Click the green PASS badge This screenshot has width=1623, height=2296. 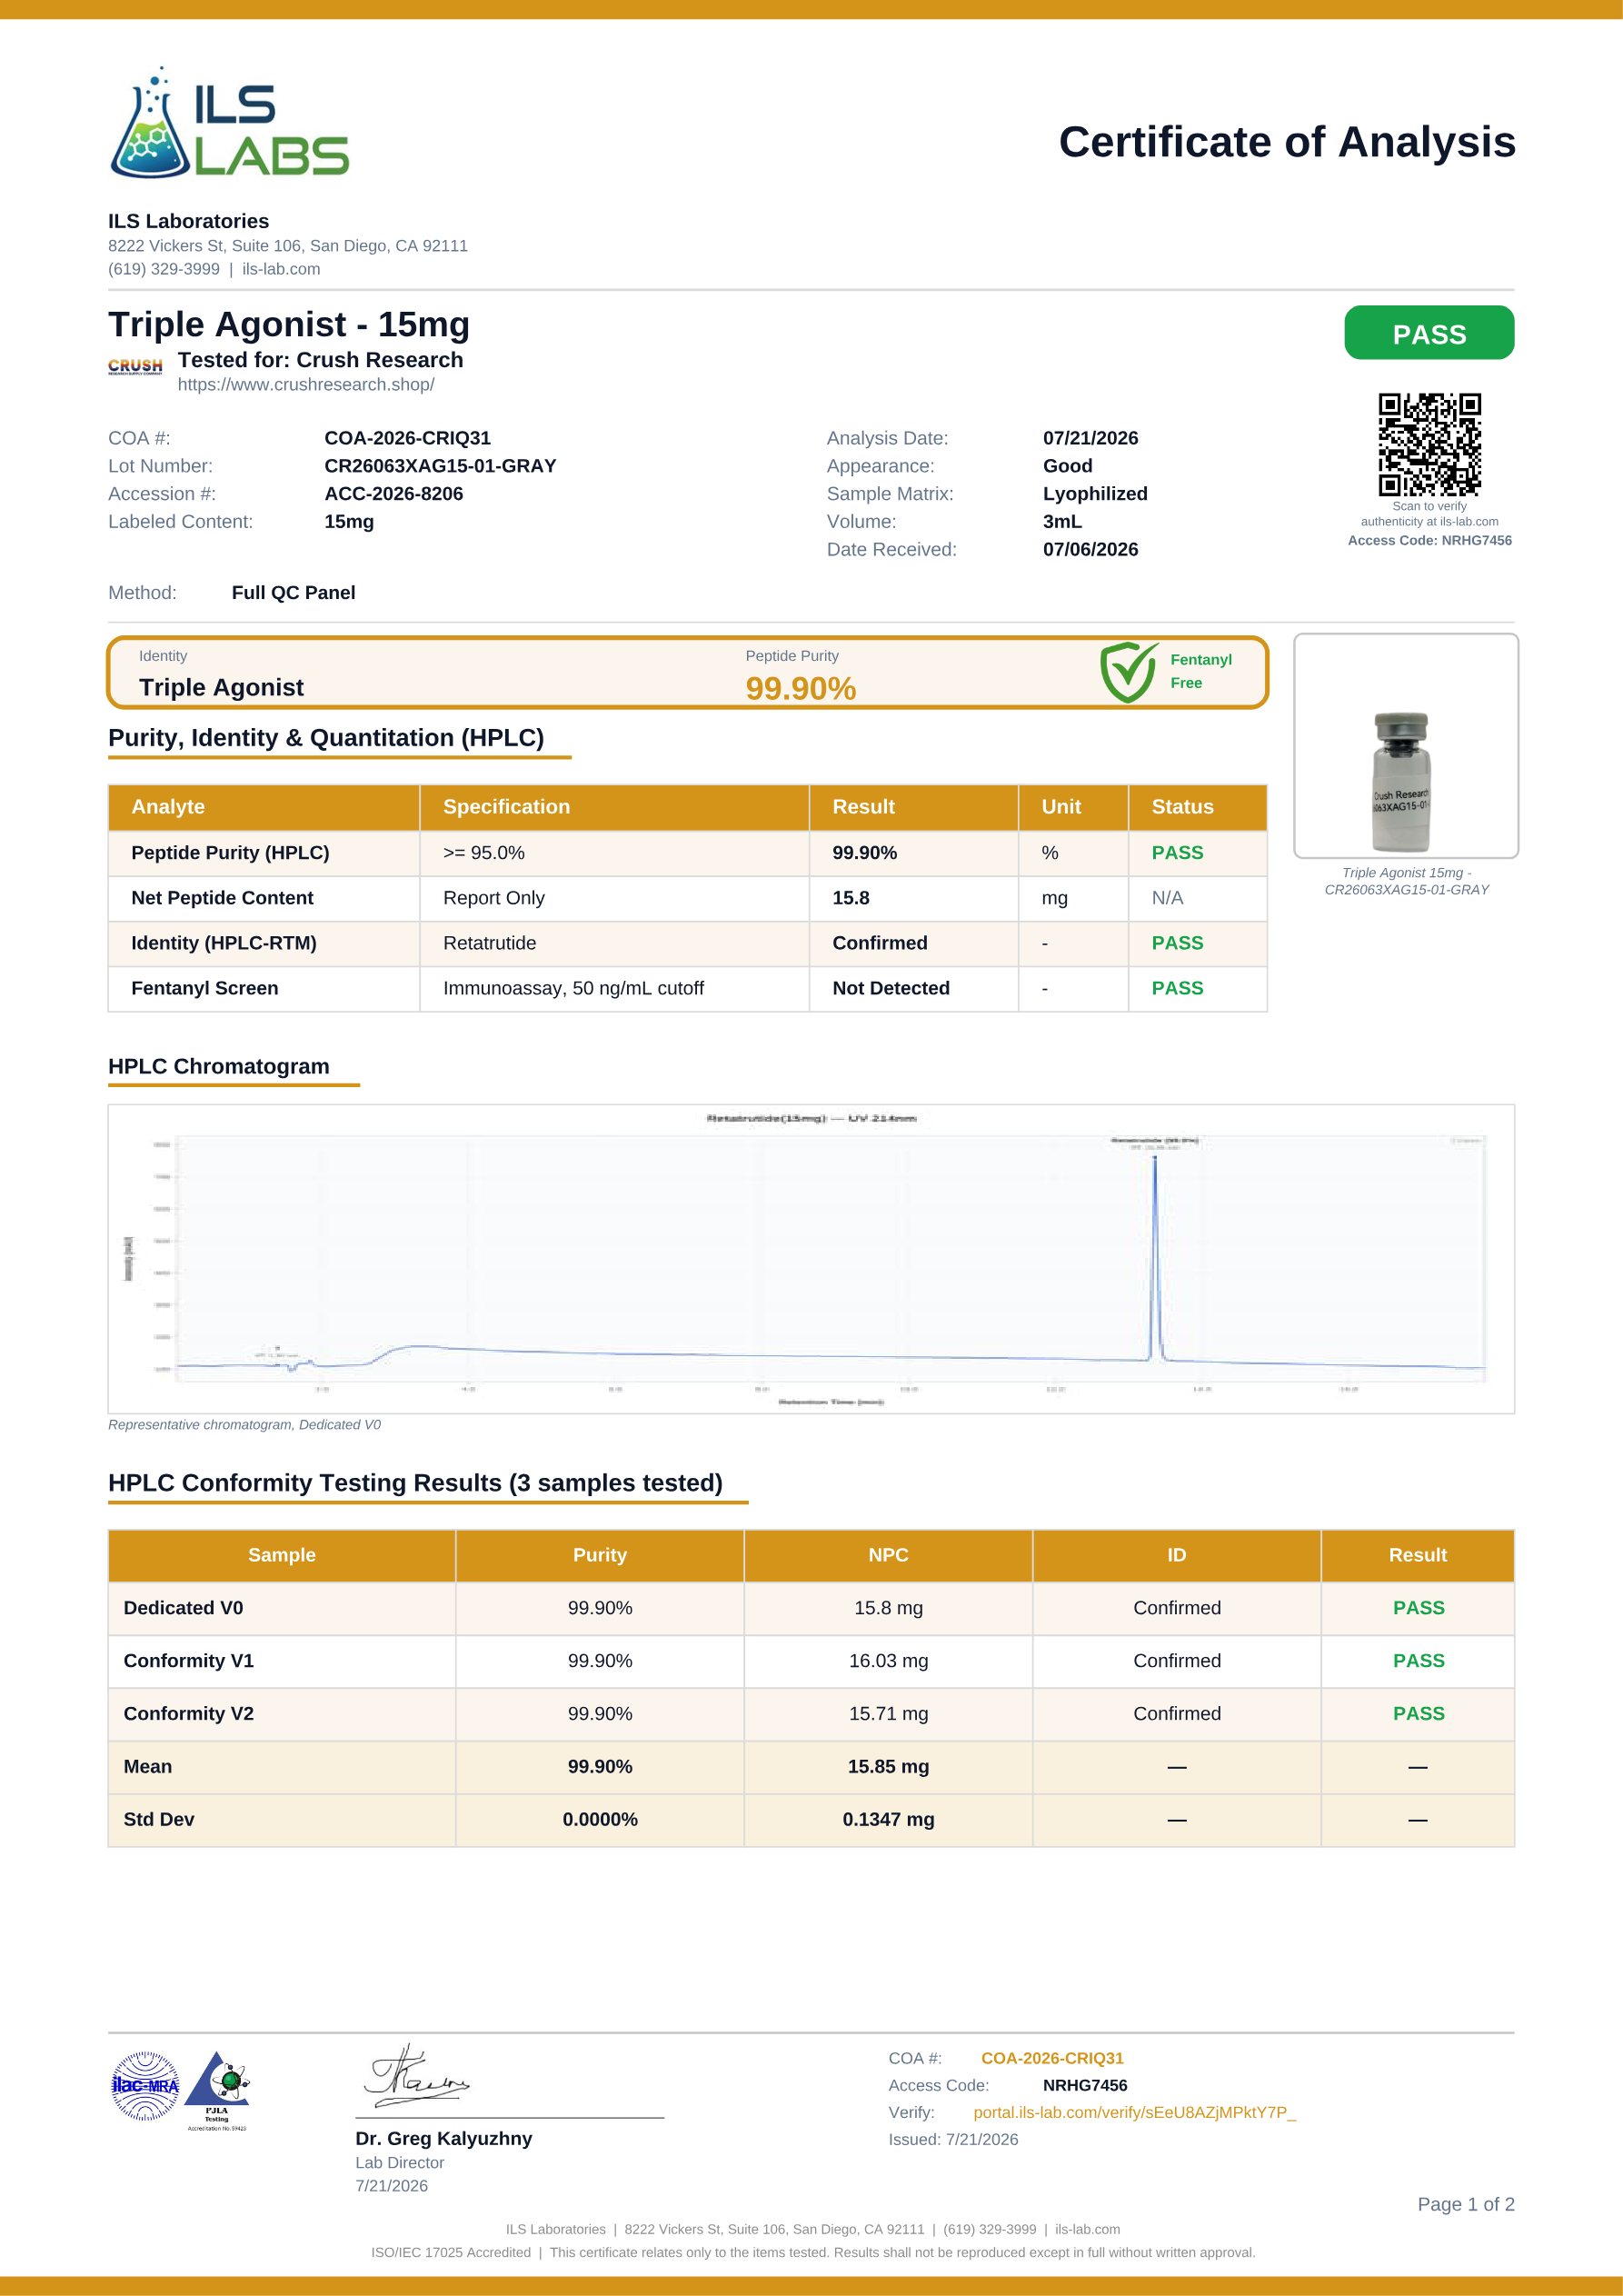pyautogui.click(x=1428, y=333)
